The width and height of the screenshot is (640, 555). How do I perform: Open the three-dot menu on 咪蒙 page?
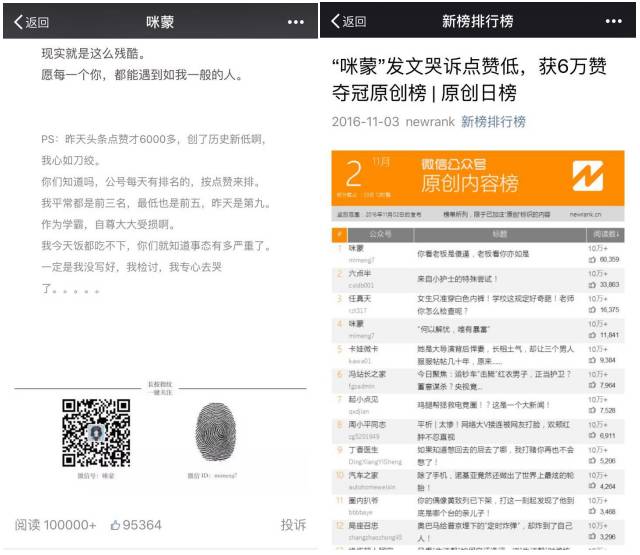(x=296, y=21)
